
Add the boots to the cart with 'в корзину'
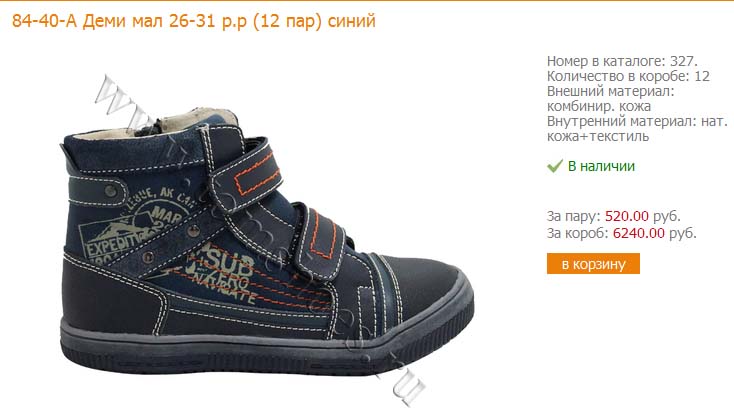pyautogui.click(x=593, y=264)
